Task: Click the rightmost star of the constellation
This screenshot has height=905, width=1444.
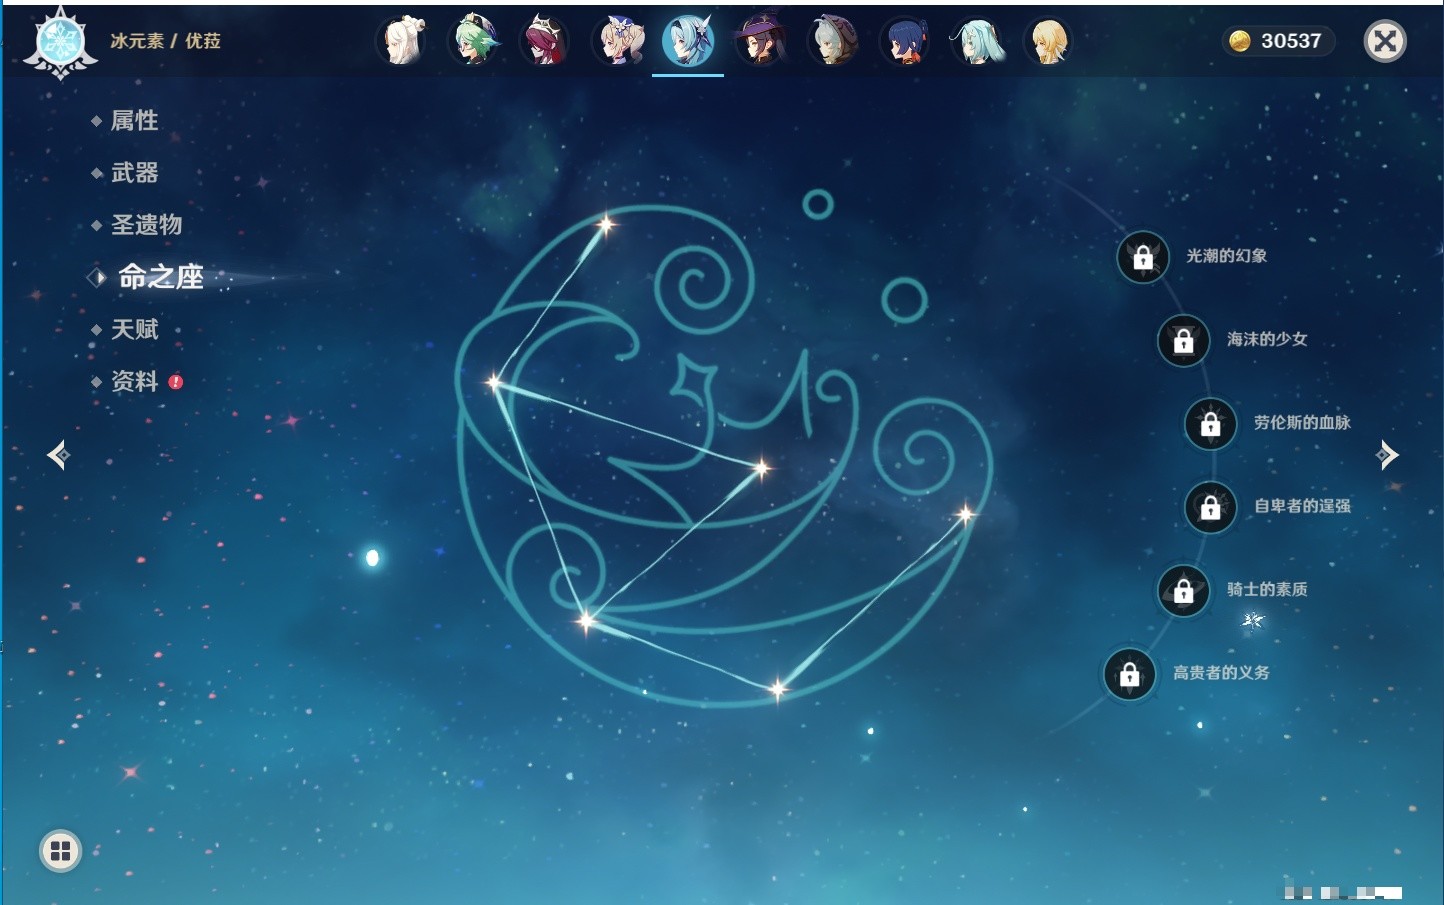Action: (x=966, y=515)
